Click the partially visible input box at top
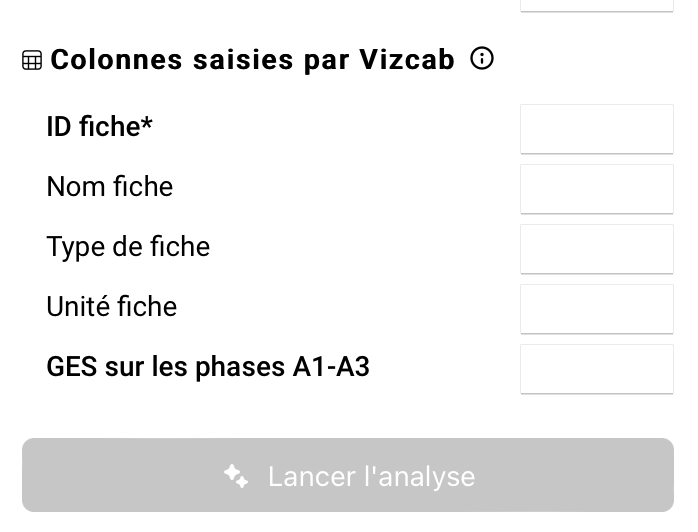The image size is (698, 532). pyautogui.click(x=596, y=5)
